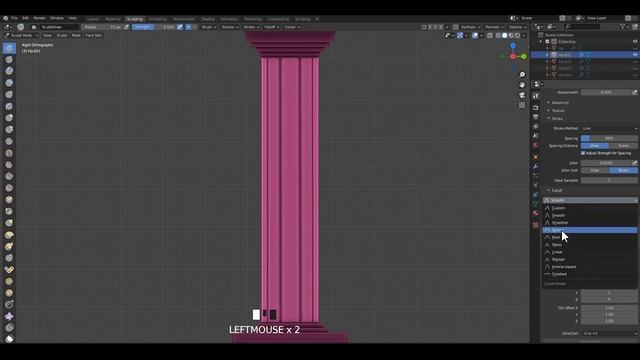640x360 pixels.
Task: Switch orthographic/perspective grid icon
Action: (522, 105)
